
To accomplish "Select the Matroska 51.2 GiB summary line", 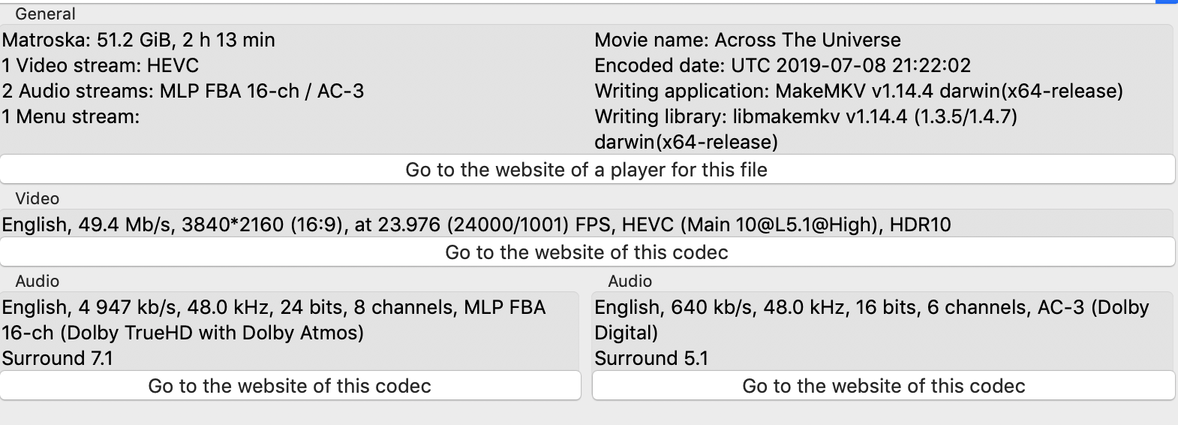I will point(139,41).
